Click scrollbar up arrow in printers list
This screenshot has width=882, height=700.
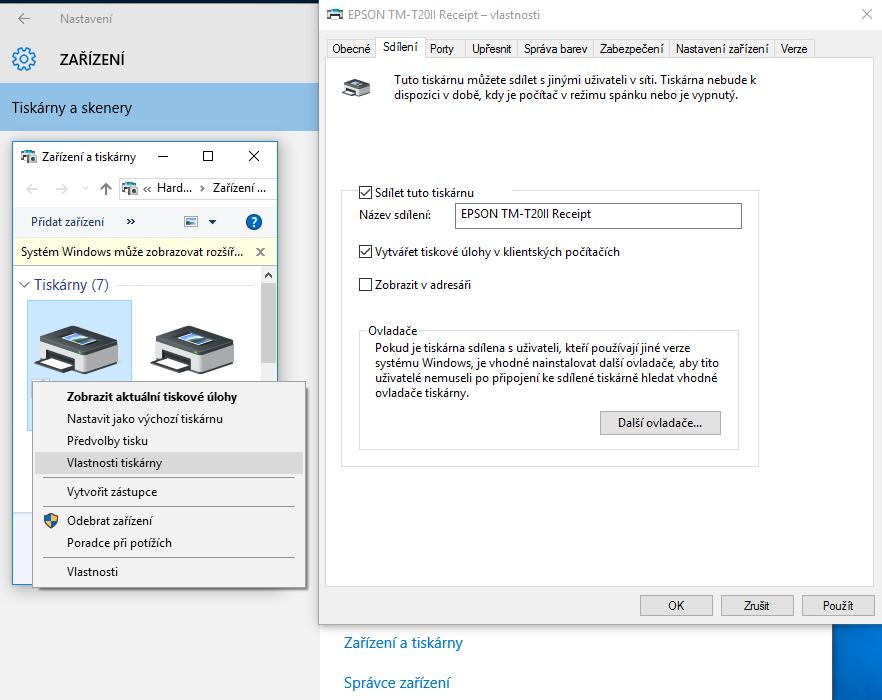(x=268, y=275)
